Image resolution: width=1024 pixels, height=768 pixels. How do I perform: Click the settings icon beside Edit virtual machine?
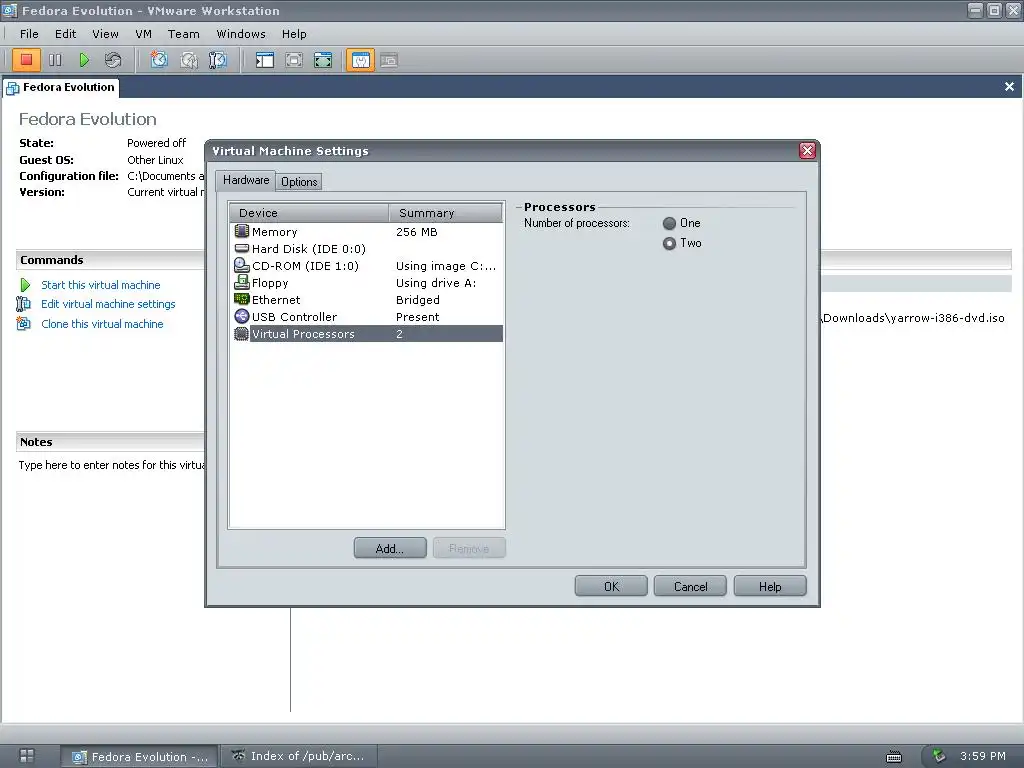tap(24, 304)
